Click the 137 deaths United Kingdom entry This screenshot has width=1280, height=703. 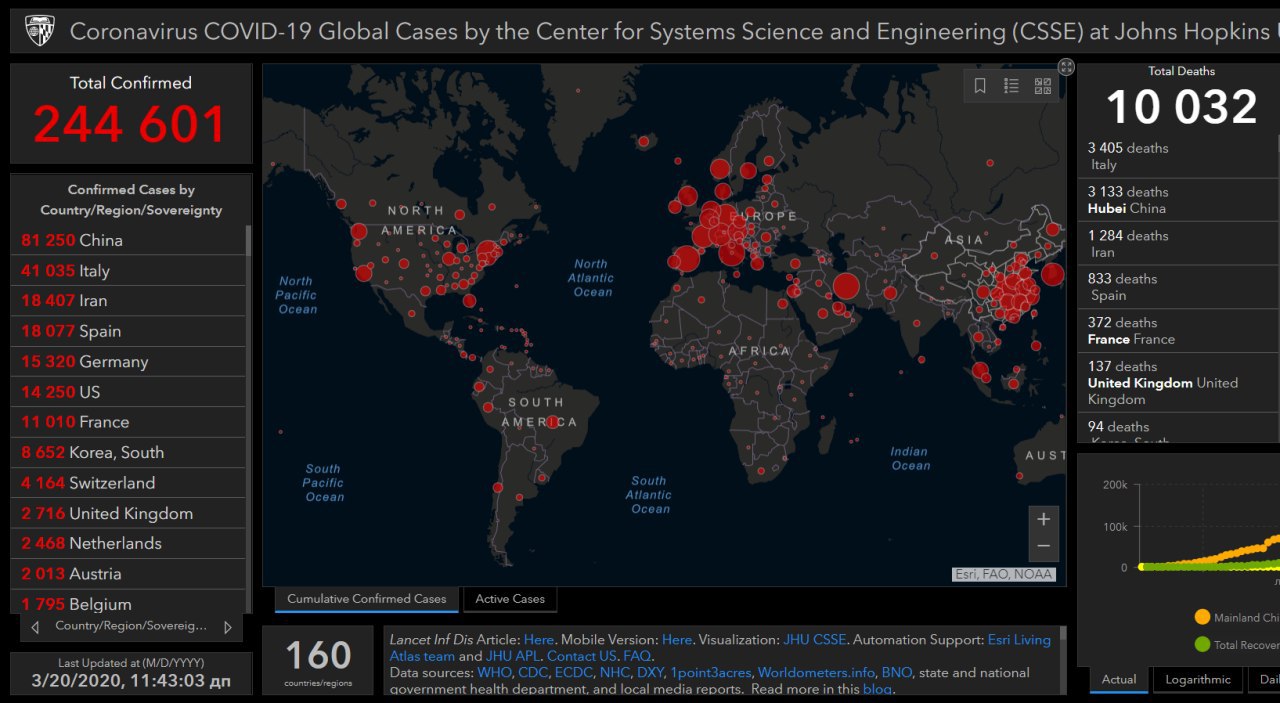coord(1178,383)
